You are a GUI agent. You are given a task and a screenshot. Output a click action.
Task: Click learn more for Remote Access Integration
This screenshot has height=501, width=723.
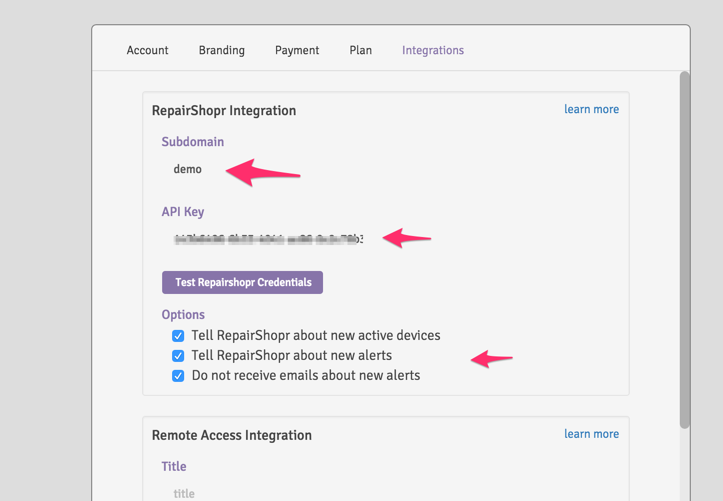[x=592, y=434]
